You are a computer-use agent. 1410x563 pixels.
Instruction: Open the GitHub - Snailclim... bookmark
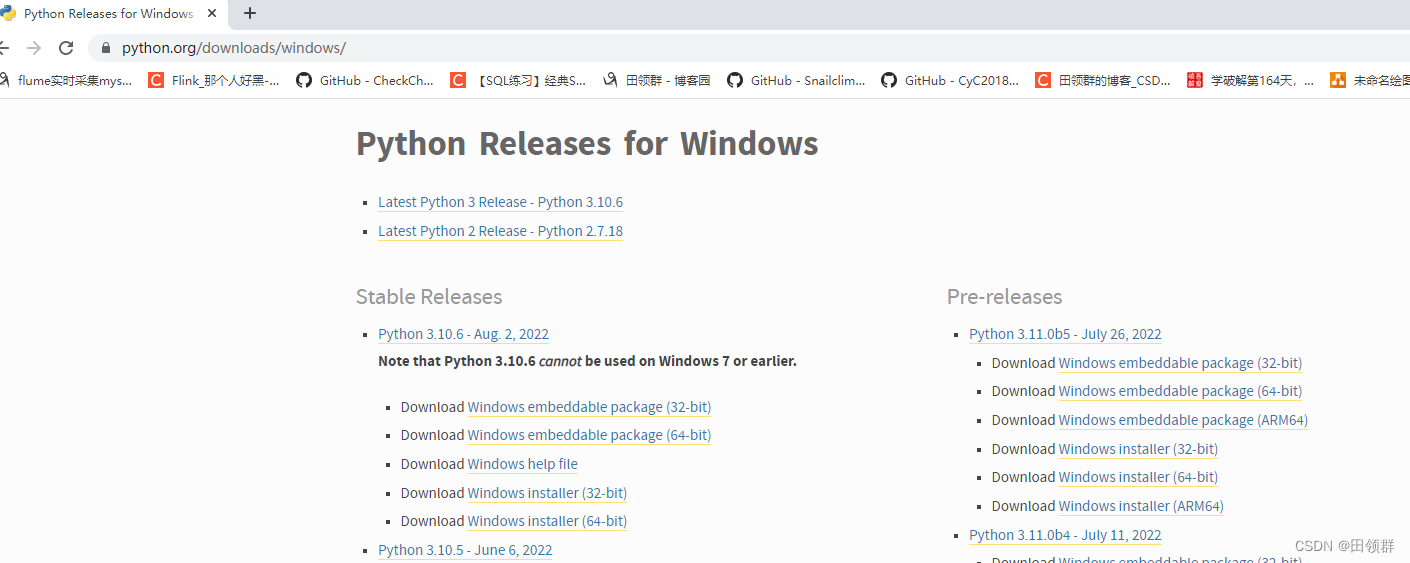pyautogui.click(x=796, y=80)
